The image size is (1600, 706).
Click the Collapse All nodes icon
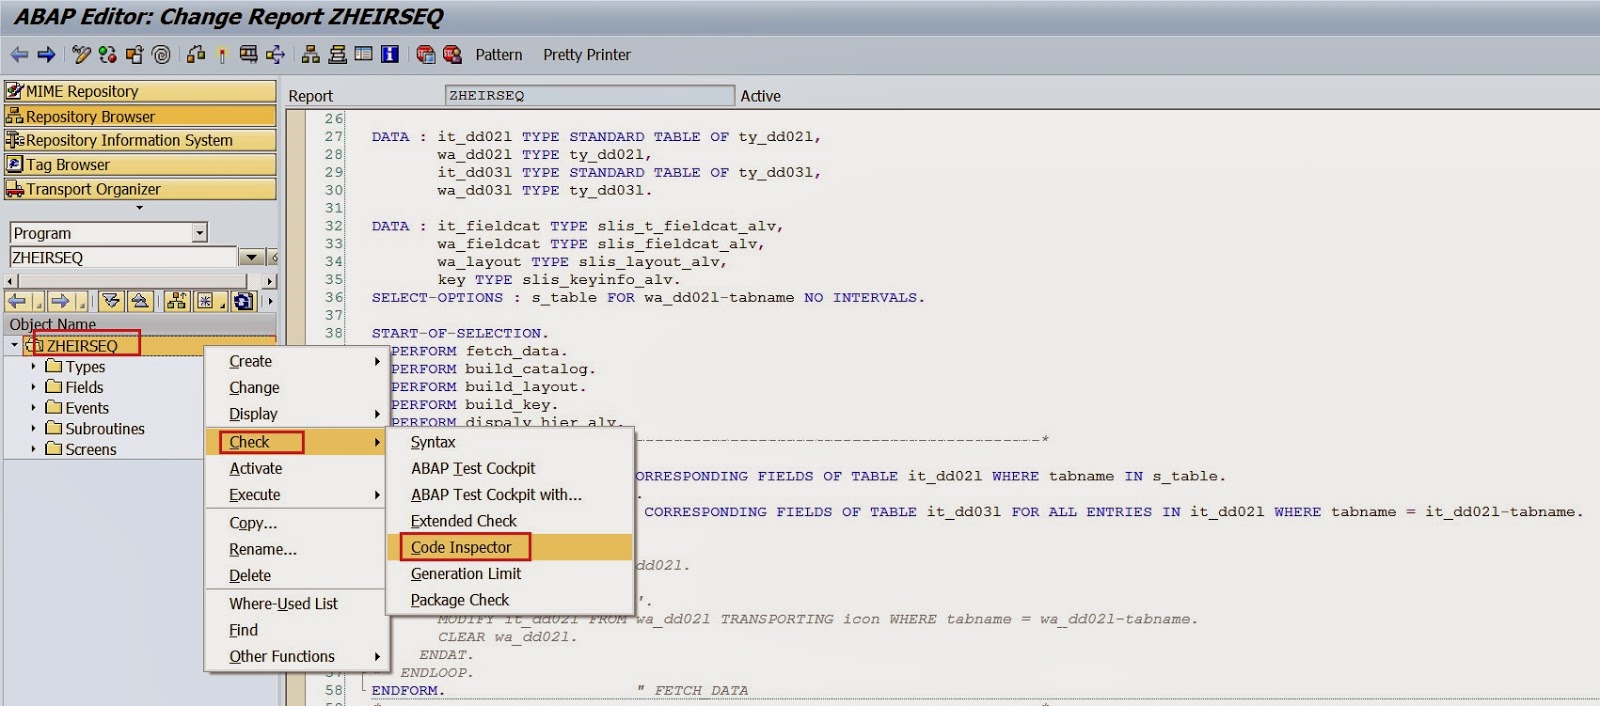[140, 301]
